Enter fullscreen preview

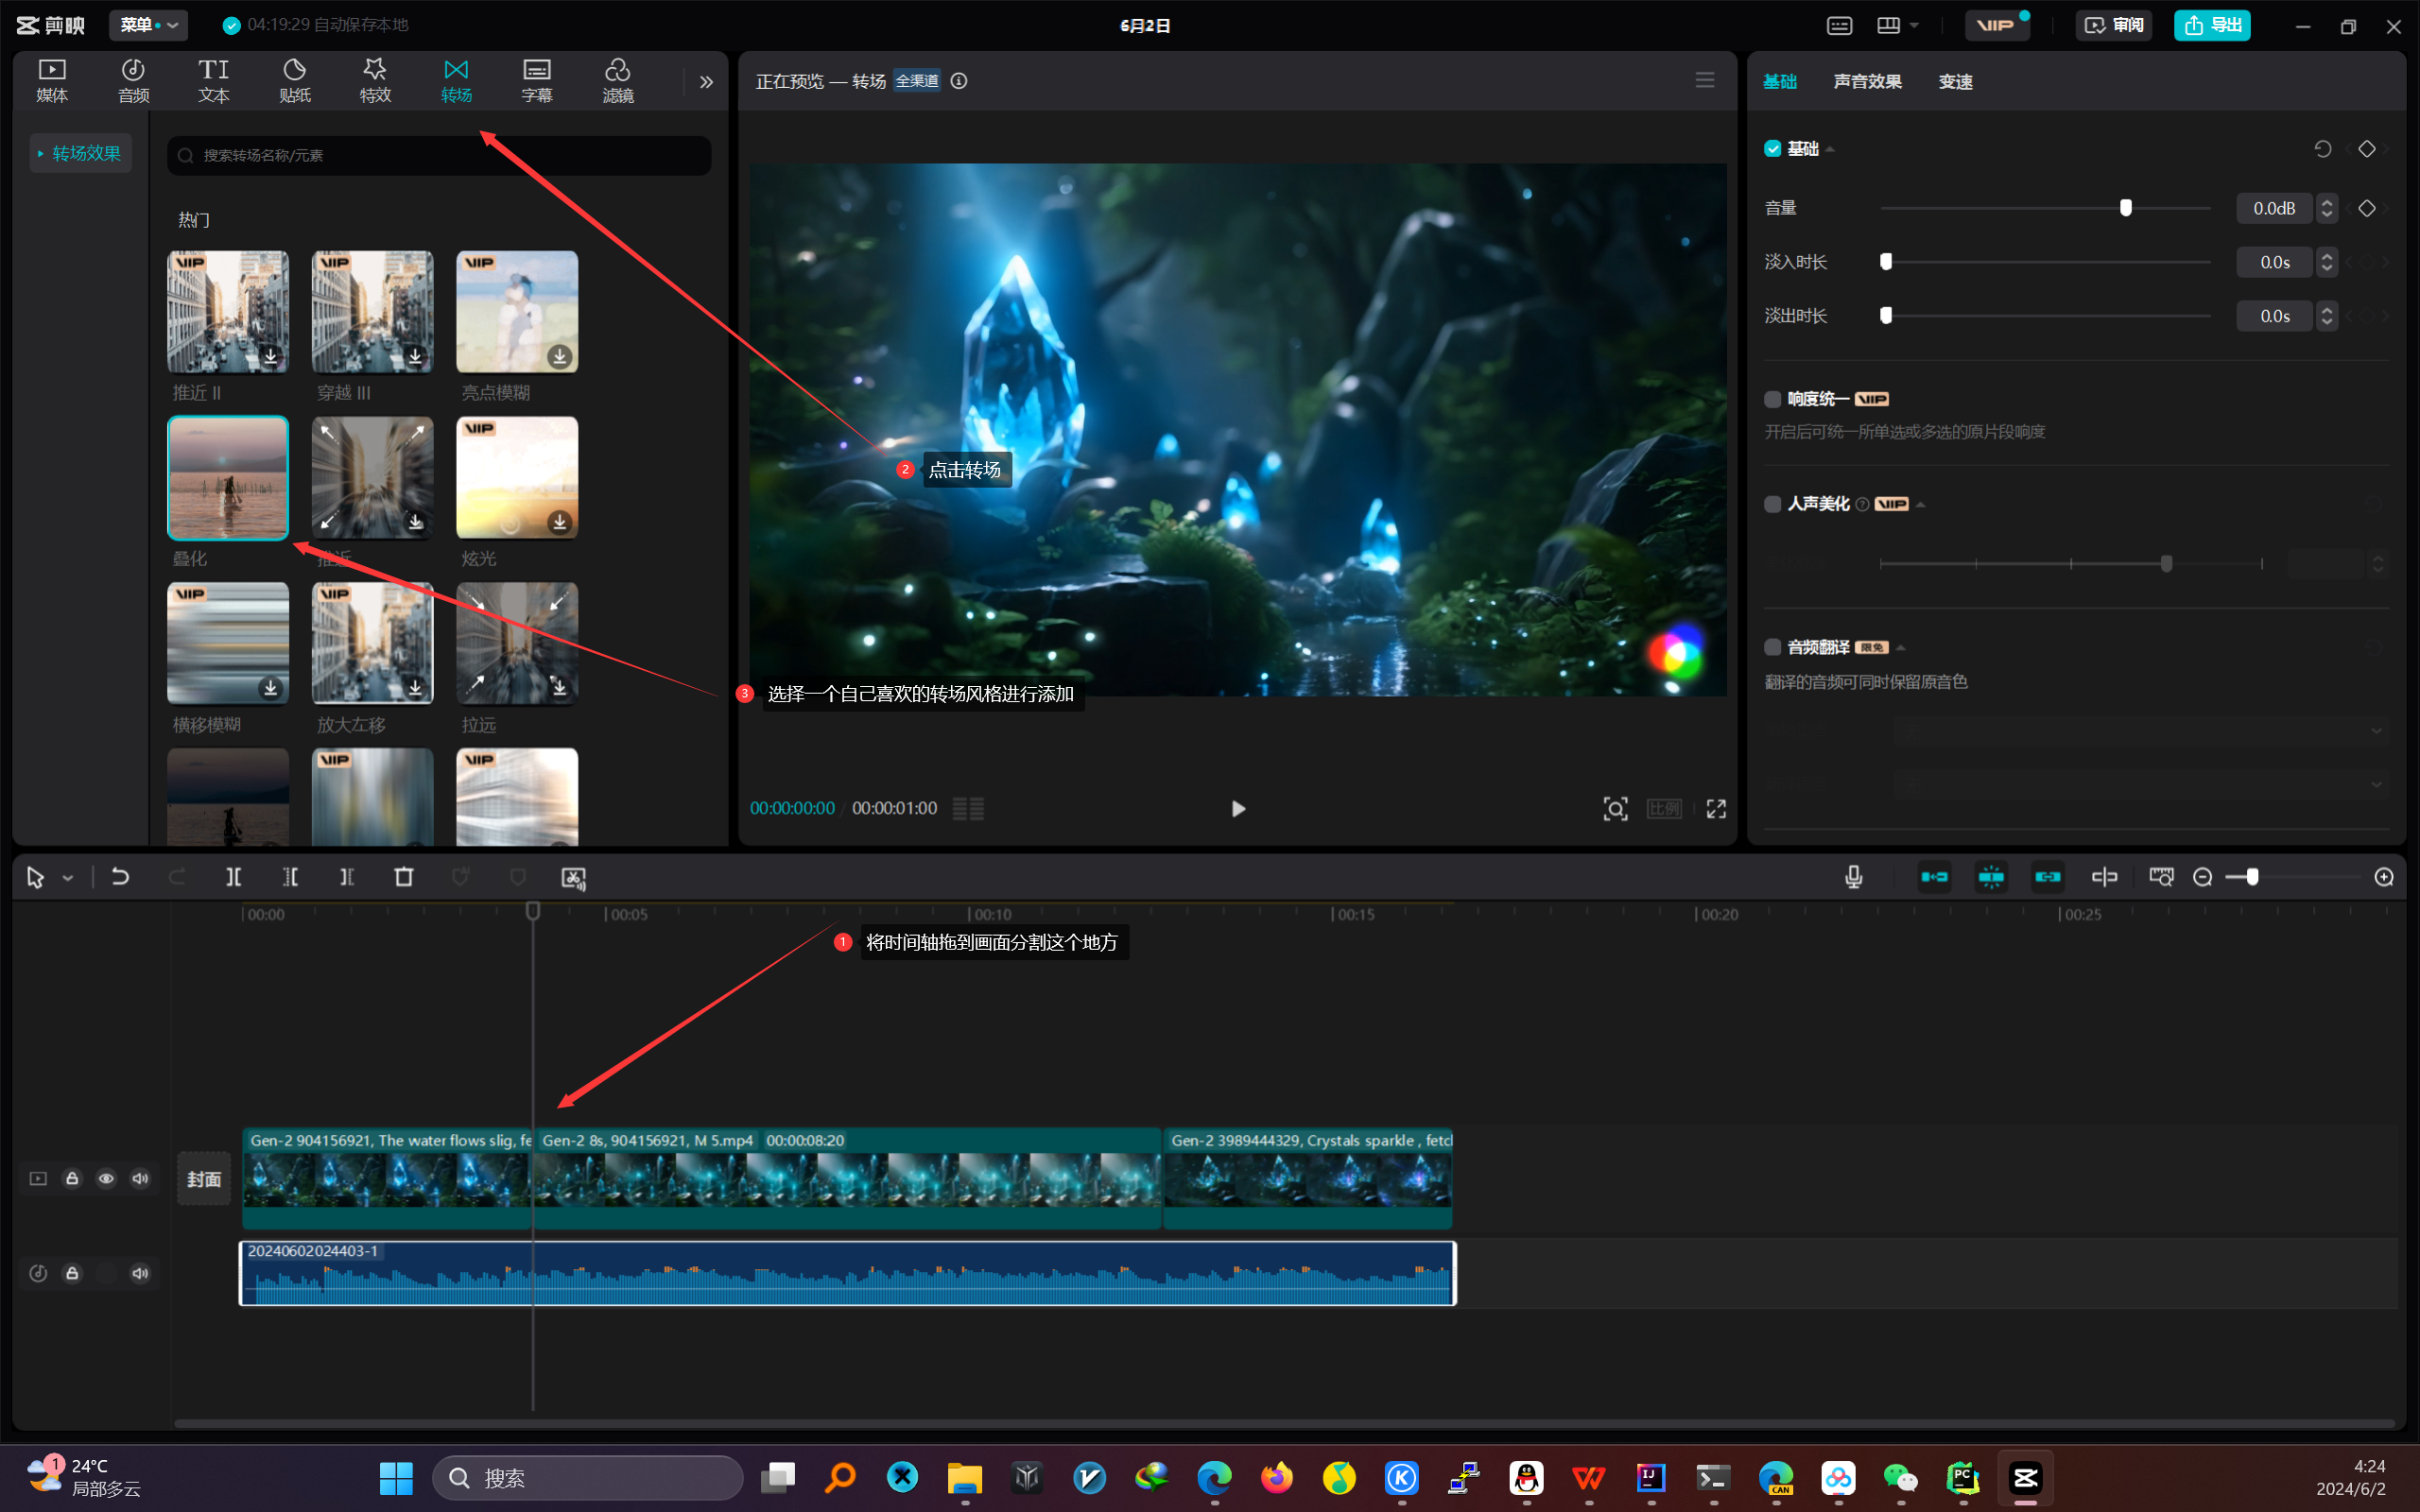click(x=1716, y=809)
